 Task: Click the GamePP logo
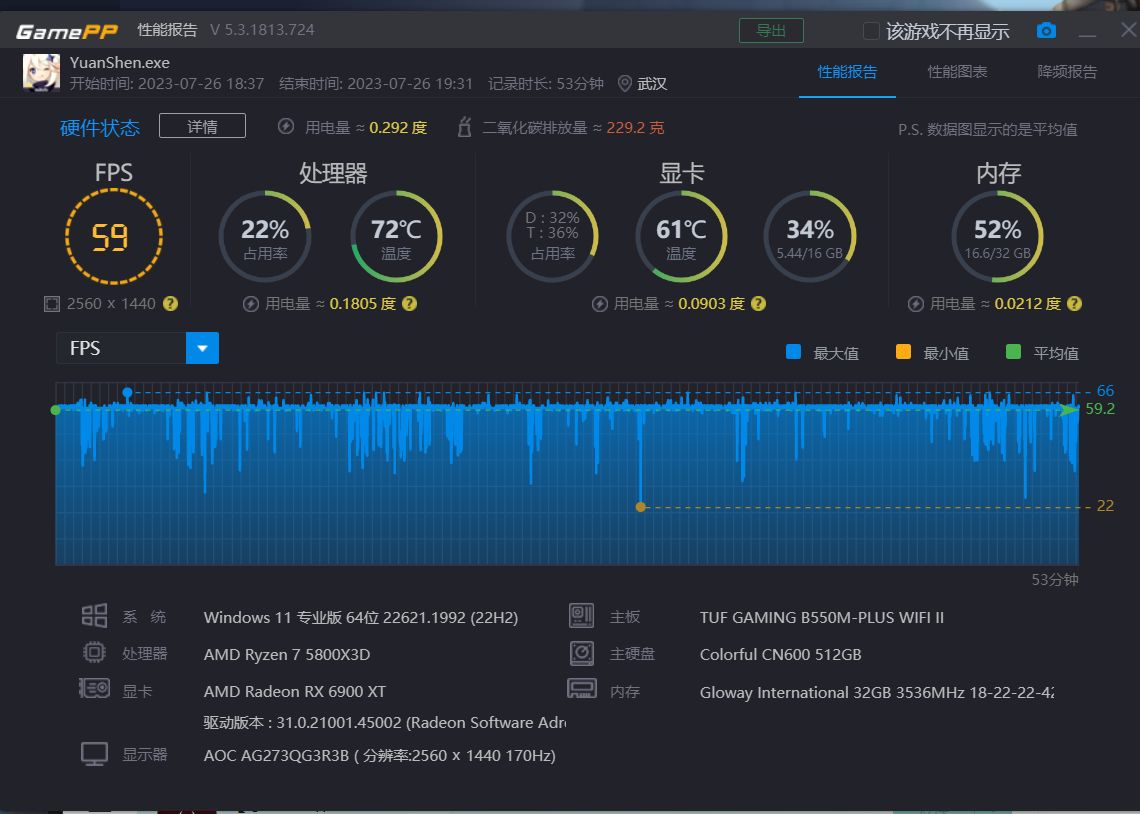coord(69,31)
